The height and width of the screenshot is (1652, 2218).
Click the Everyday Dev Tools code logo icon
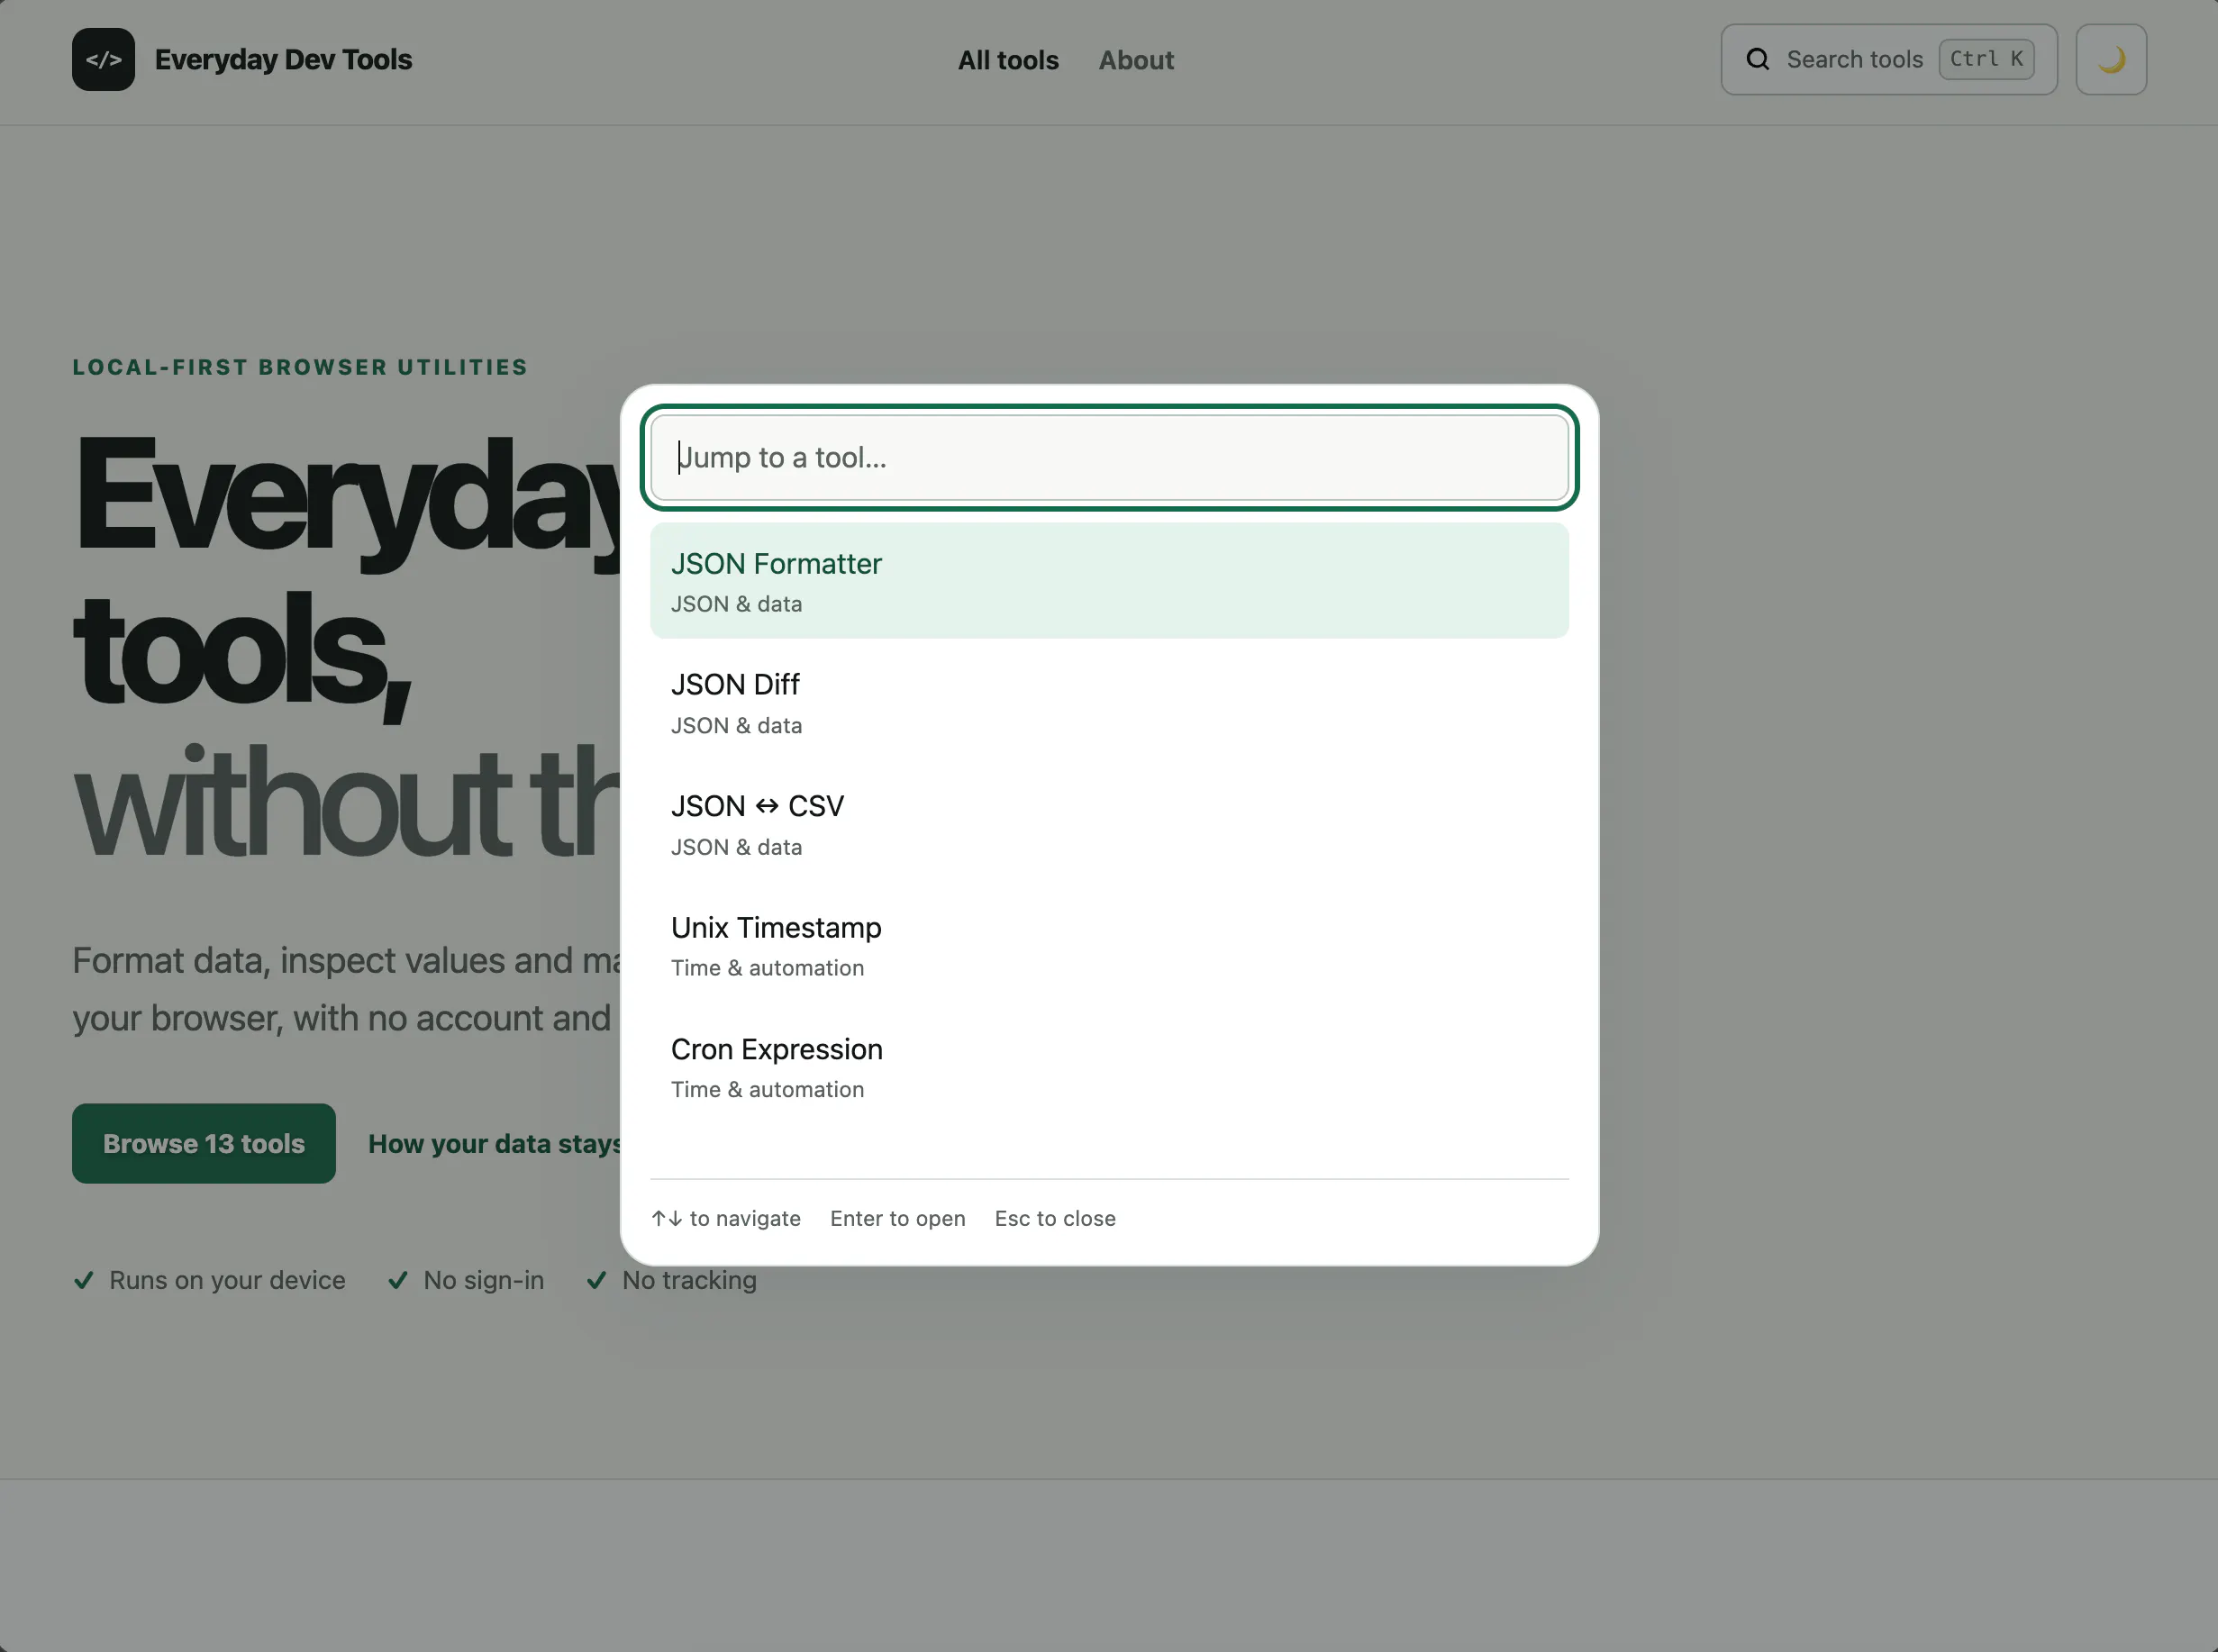point(103,59)
